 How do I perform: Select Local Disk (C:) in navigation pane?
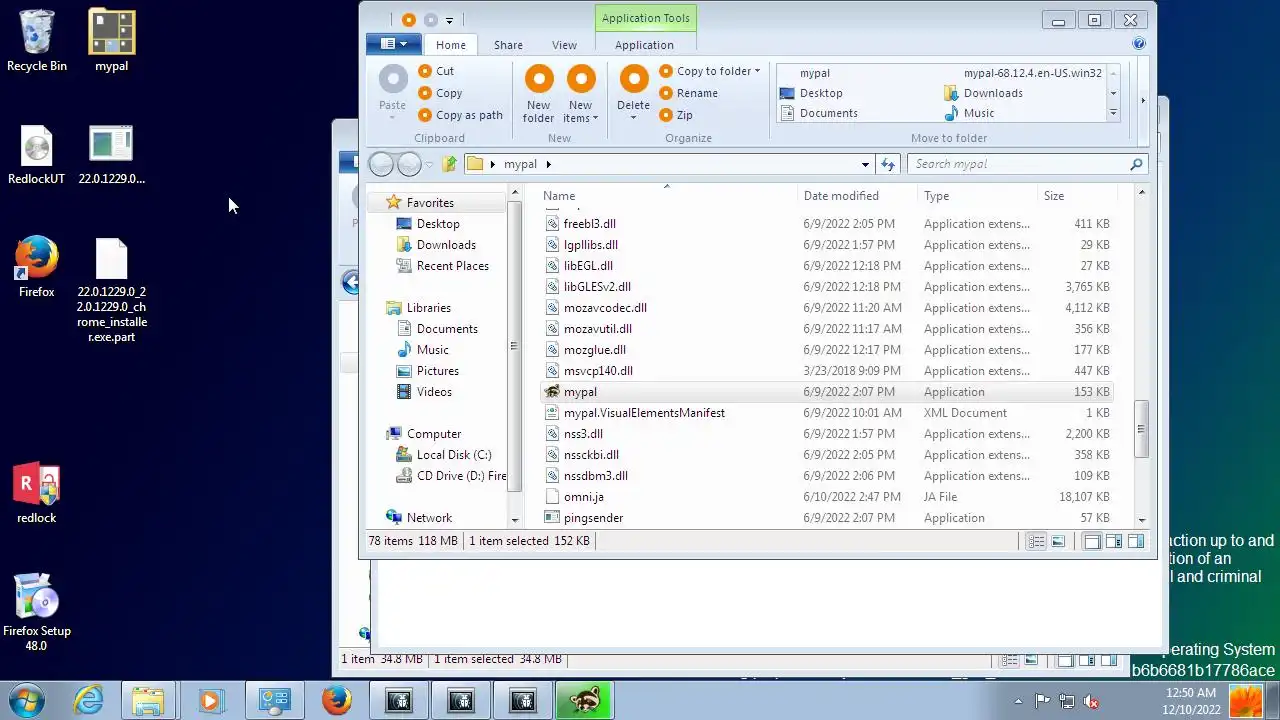pyautogui.click(x=443, y=455)
